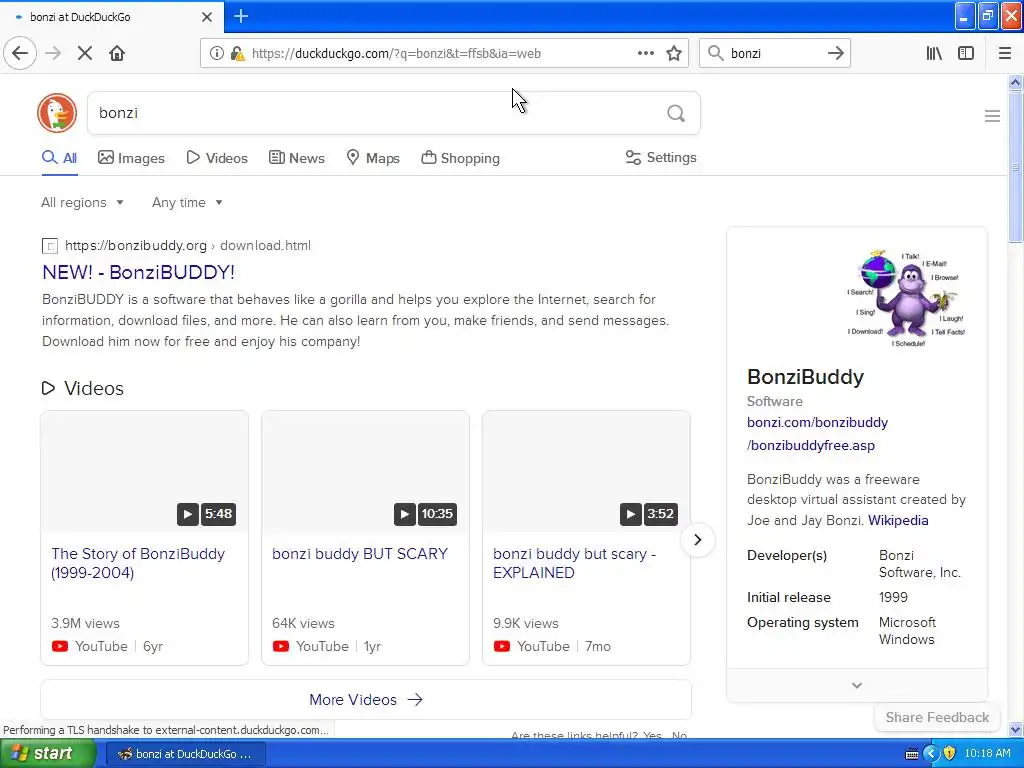Open a new tab with the plus button
Screen dimensions: 1024x768
(241, 16)
